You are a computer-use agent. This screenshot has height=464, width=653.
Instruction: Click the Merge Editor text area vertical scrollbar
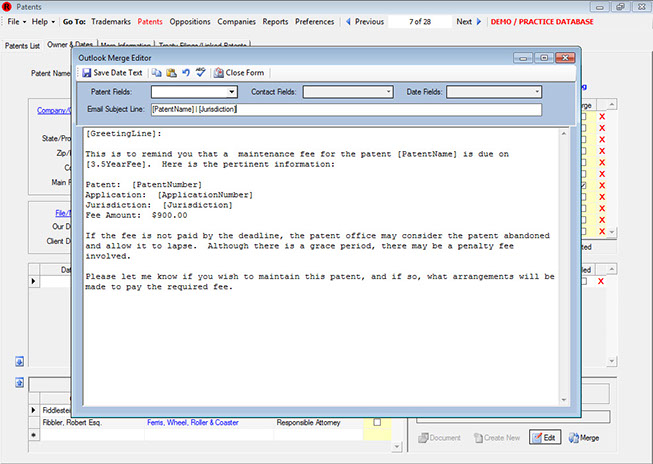[x=563, y=260]
